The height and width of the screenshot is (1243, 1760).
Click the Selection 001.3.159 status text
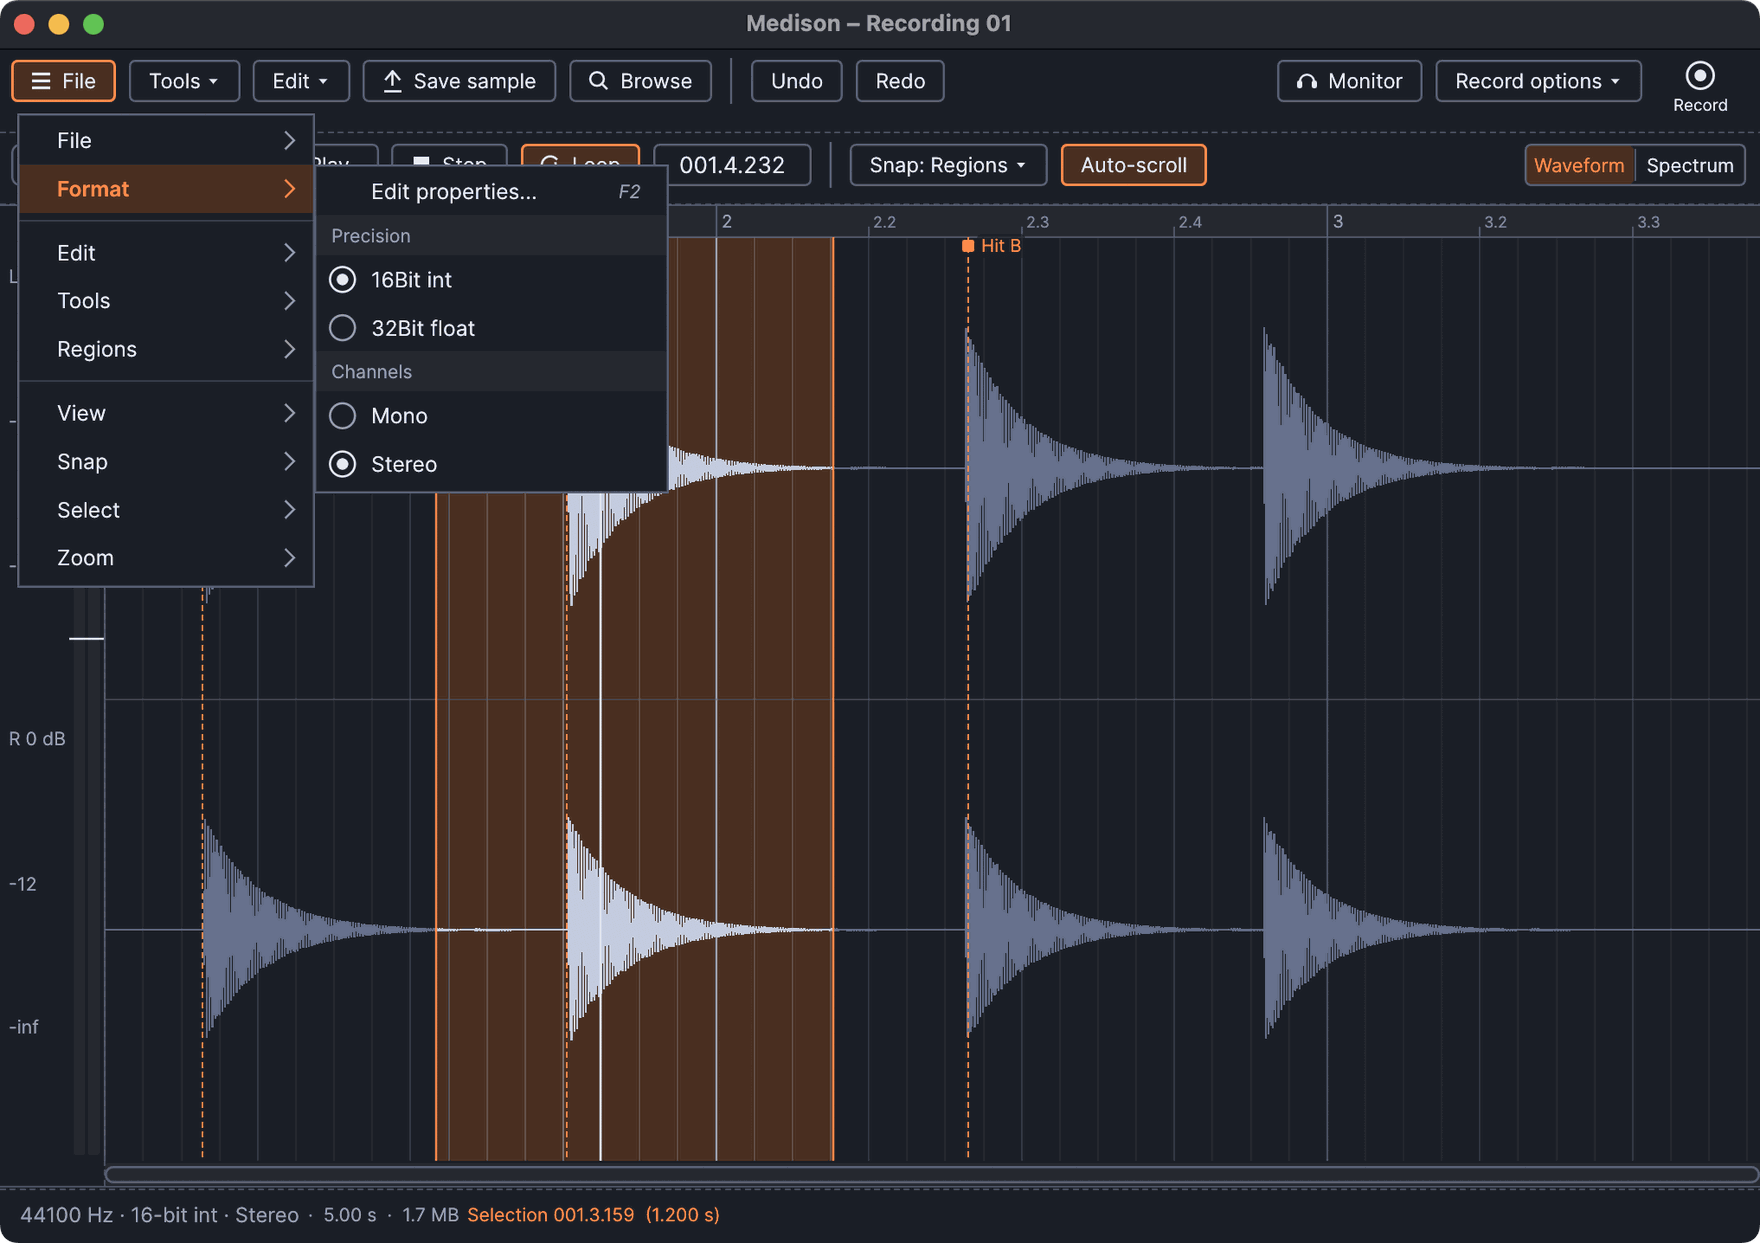pyautogui.click(x=593, y=1215)
